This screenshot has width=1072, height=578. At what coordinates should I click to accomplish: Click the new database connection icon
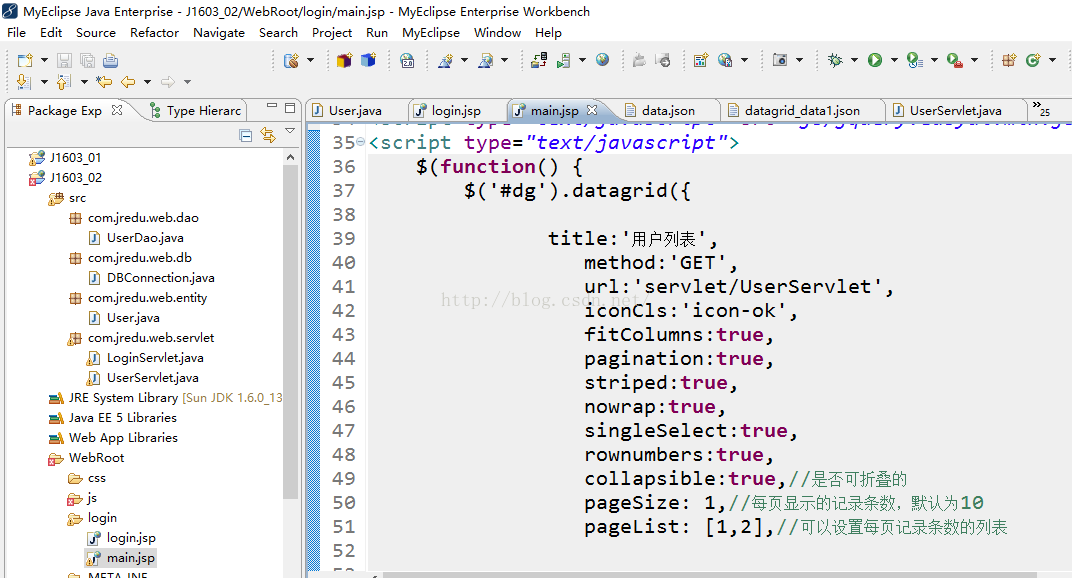click(x=291, y=60)
